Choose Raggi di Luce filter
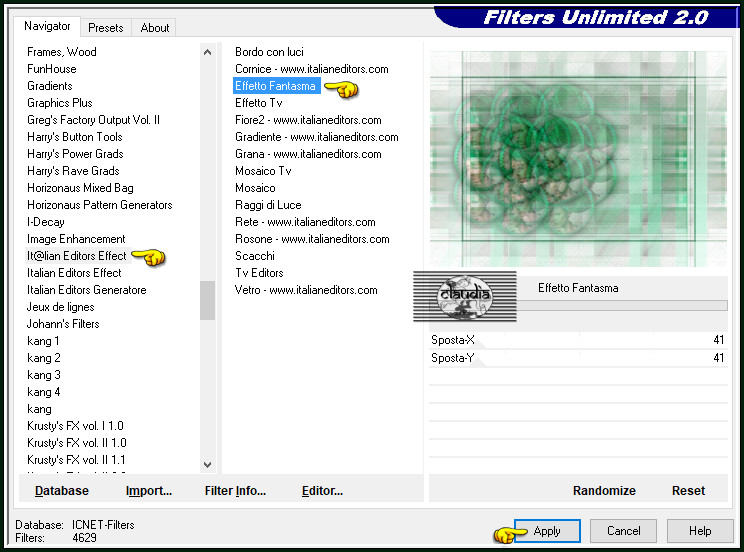This screenshot has height=552, width=744. [x=268, y=205]
